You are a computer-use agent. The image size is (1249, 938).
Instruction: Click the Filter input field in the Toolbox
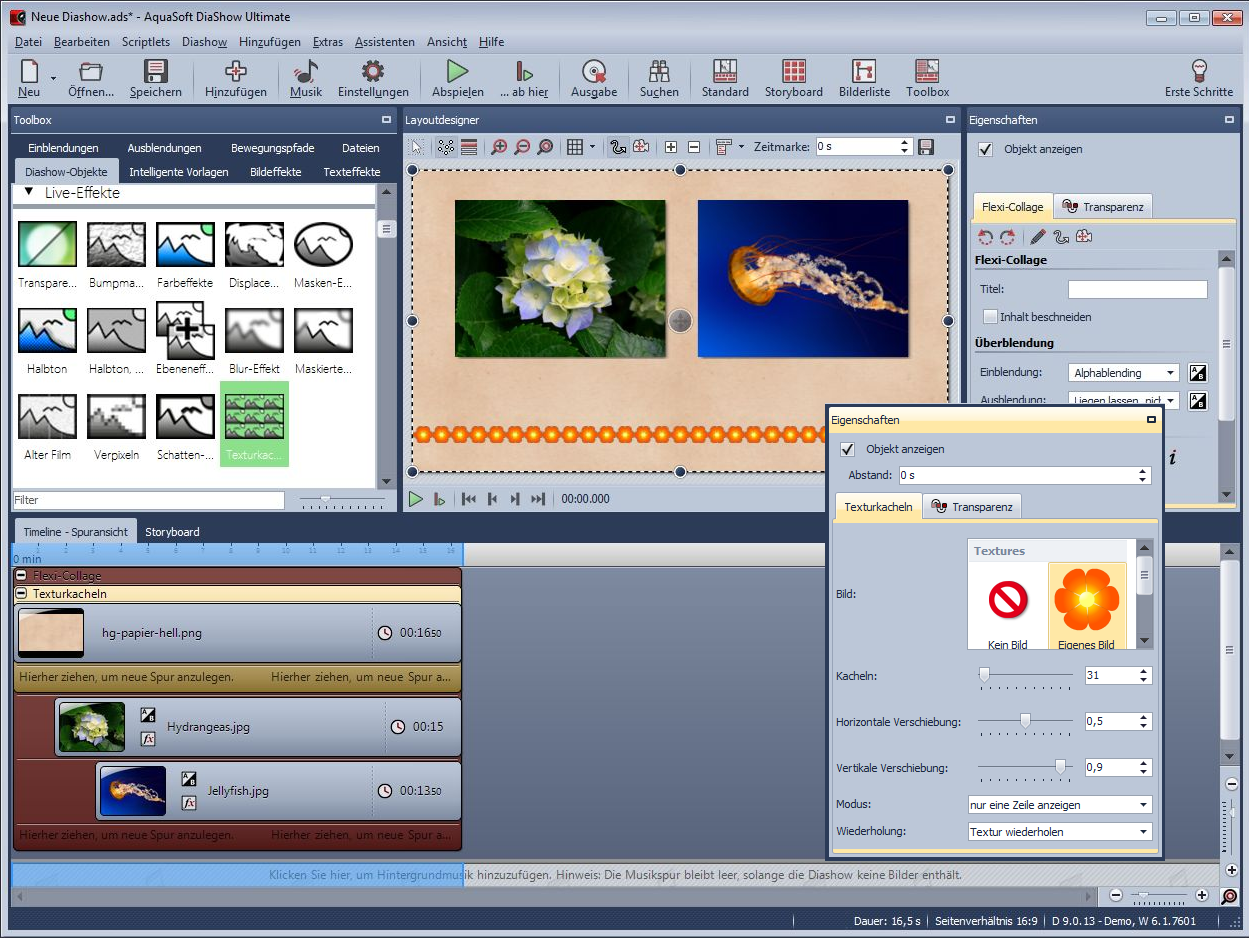click(x=148, y=500)
